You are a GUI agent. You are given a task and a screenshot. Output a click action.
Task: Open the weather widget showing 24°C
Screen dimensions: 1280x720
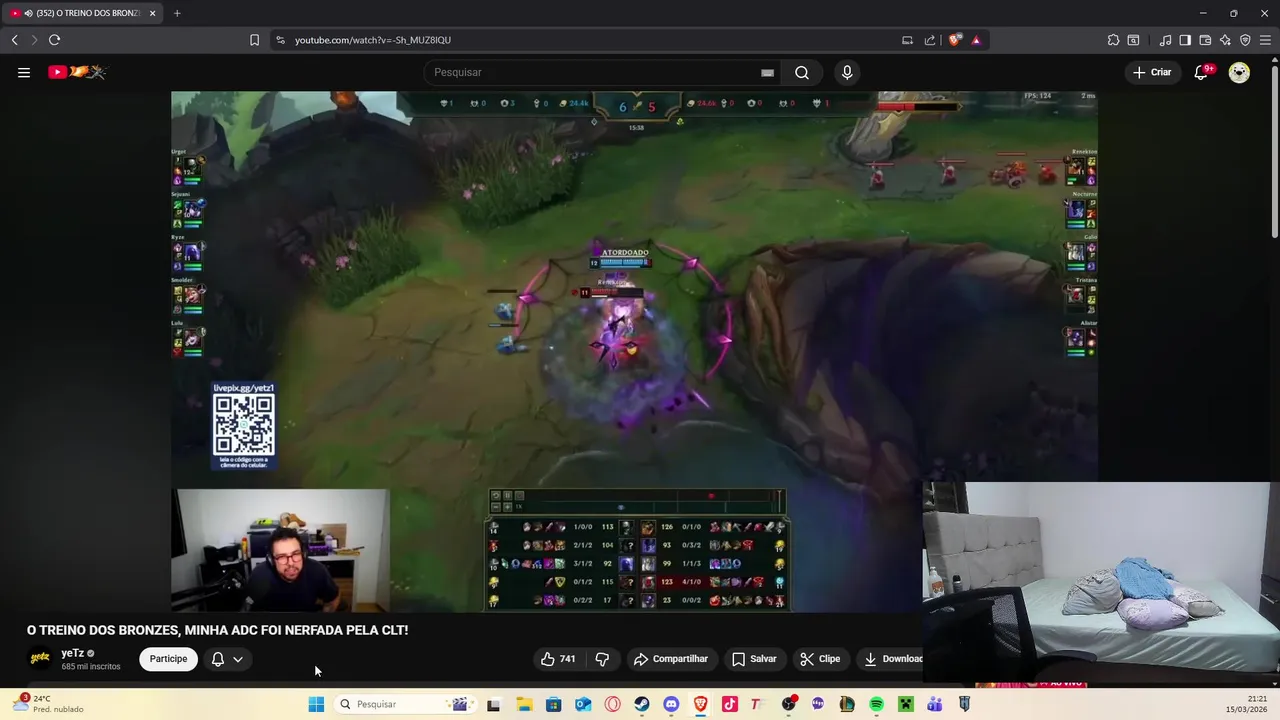coord(48,703)
